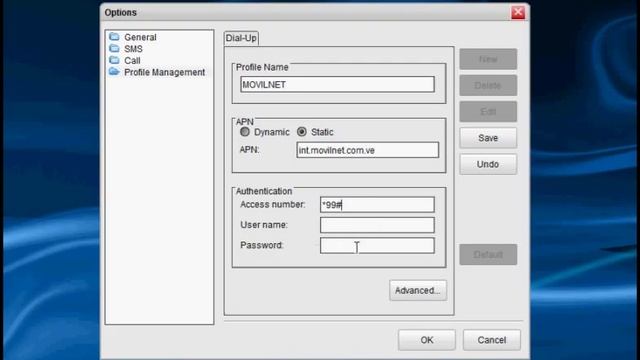Click the Profile Name group label
The image size is (640, 360).
[x=262, y=67]
